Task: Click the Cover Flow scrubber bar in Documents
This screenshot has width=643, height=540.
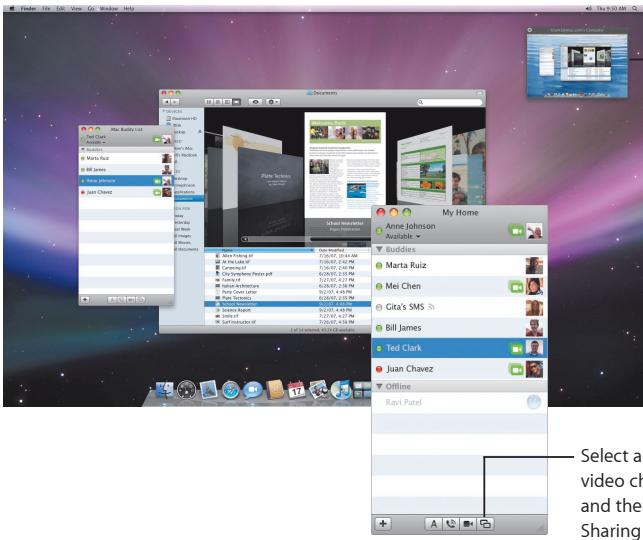Action: point(308,239)
